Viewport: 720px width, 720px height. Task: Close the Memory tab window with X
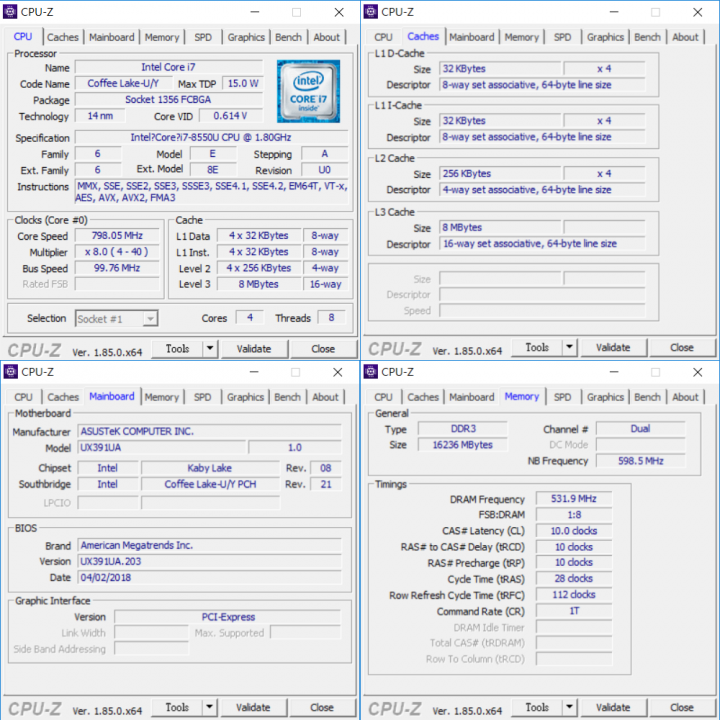pyautogui.click(x=698, y=372)
